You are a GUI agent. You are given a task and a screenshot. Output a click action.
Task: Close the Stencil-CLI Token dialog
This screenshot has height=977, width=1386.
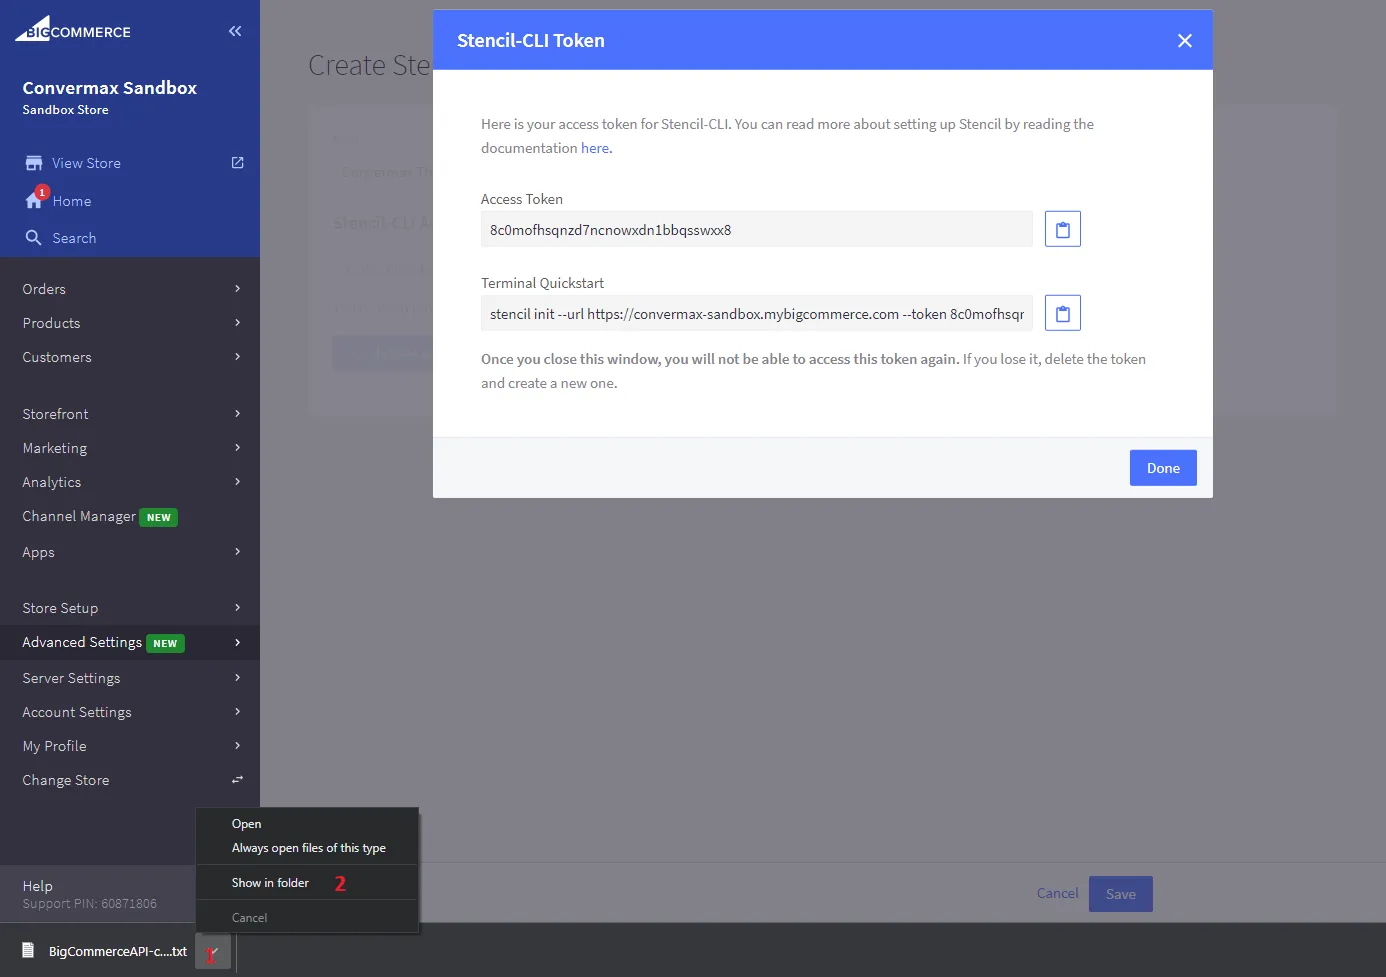(1184, 41)
